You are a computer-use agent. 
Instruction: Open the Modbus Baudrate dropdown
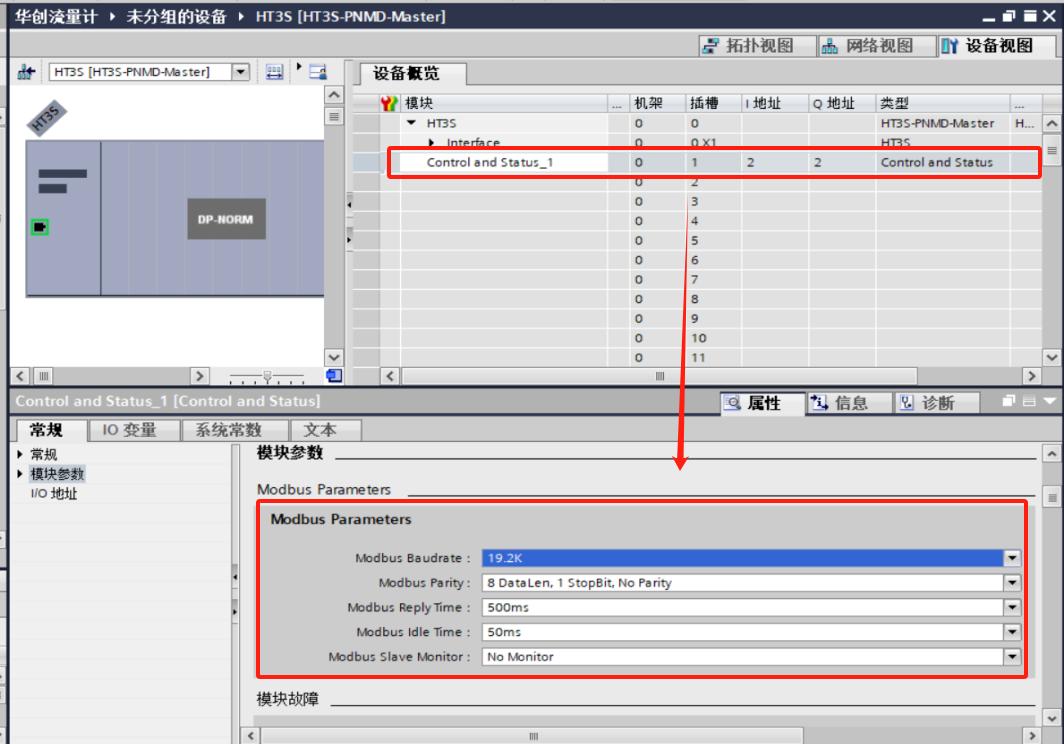(x=1012, y=558)
